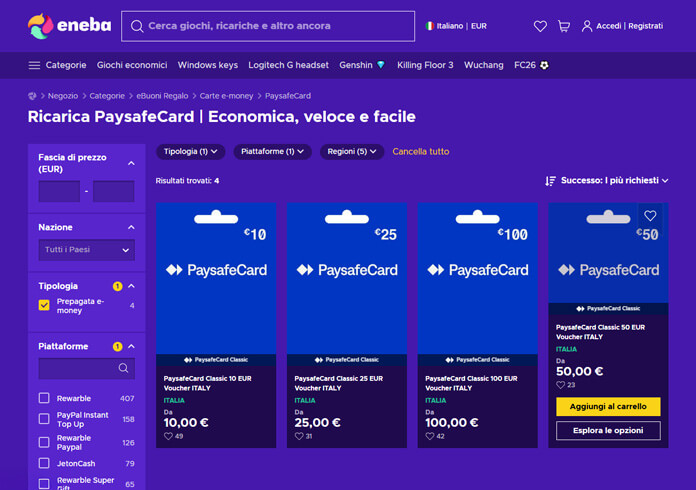Go to Carte e-money breadcrumb link
This screenshot has height=490, width=696.
pyautogui.click(x=226, y=96)
